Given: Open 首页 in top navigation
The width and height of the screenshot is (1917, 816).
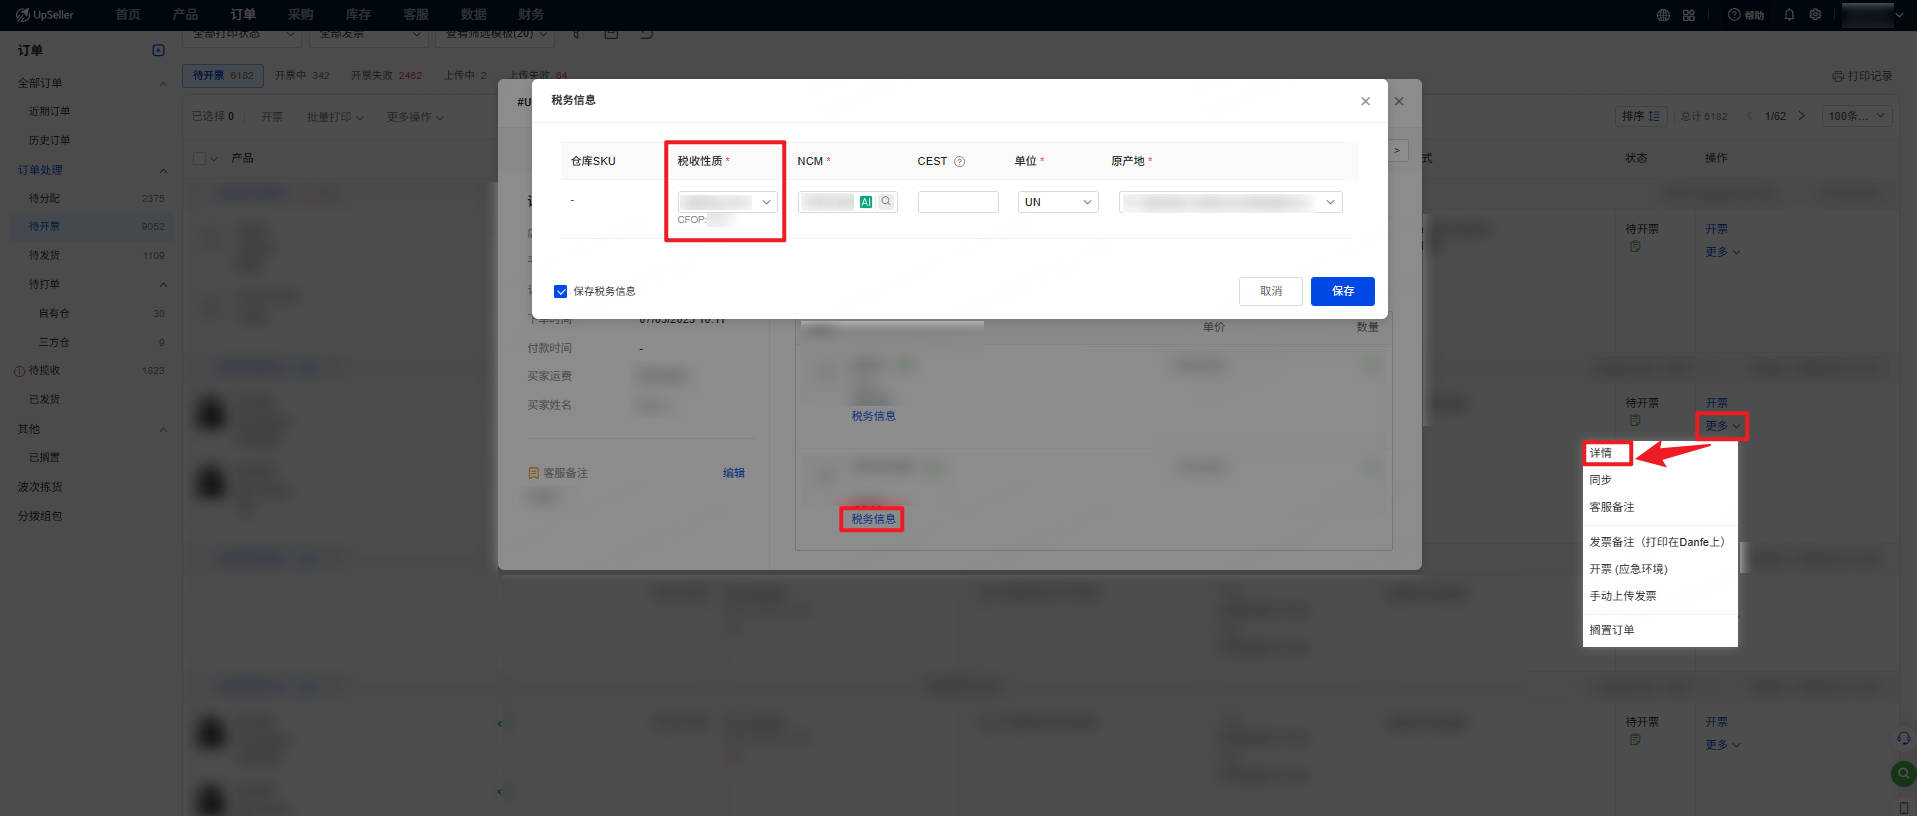Looking at the screenshot, I should (128, 15).
